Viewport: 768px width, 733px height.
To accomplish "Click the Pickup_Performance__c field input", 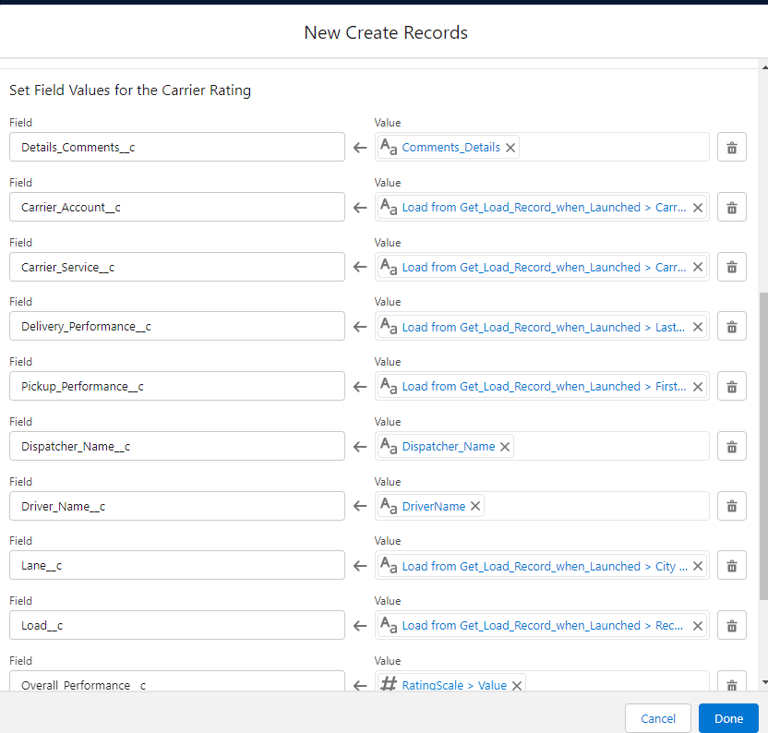I will click(177, 386).
